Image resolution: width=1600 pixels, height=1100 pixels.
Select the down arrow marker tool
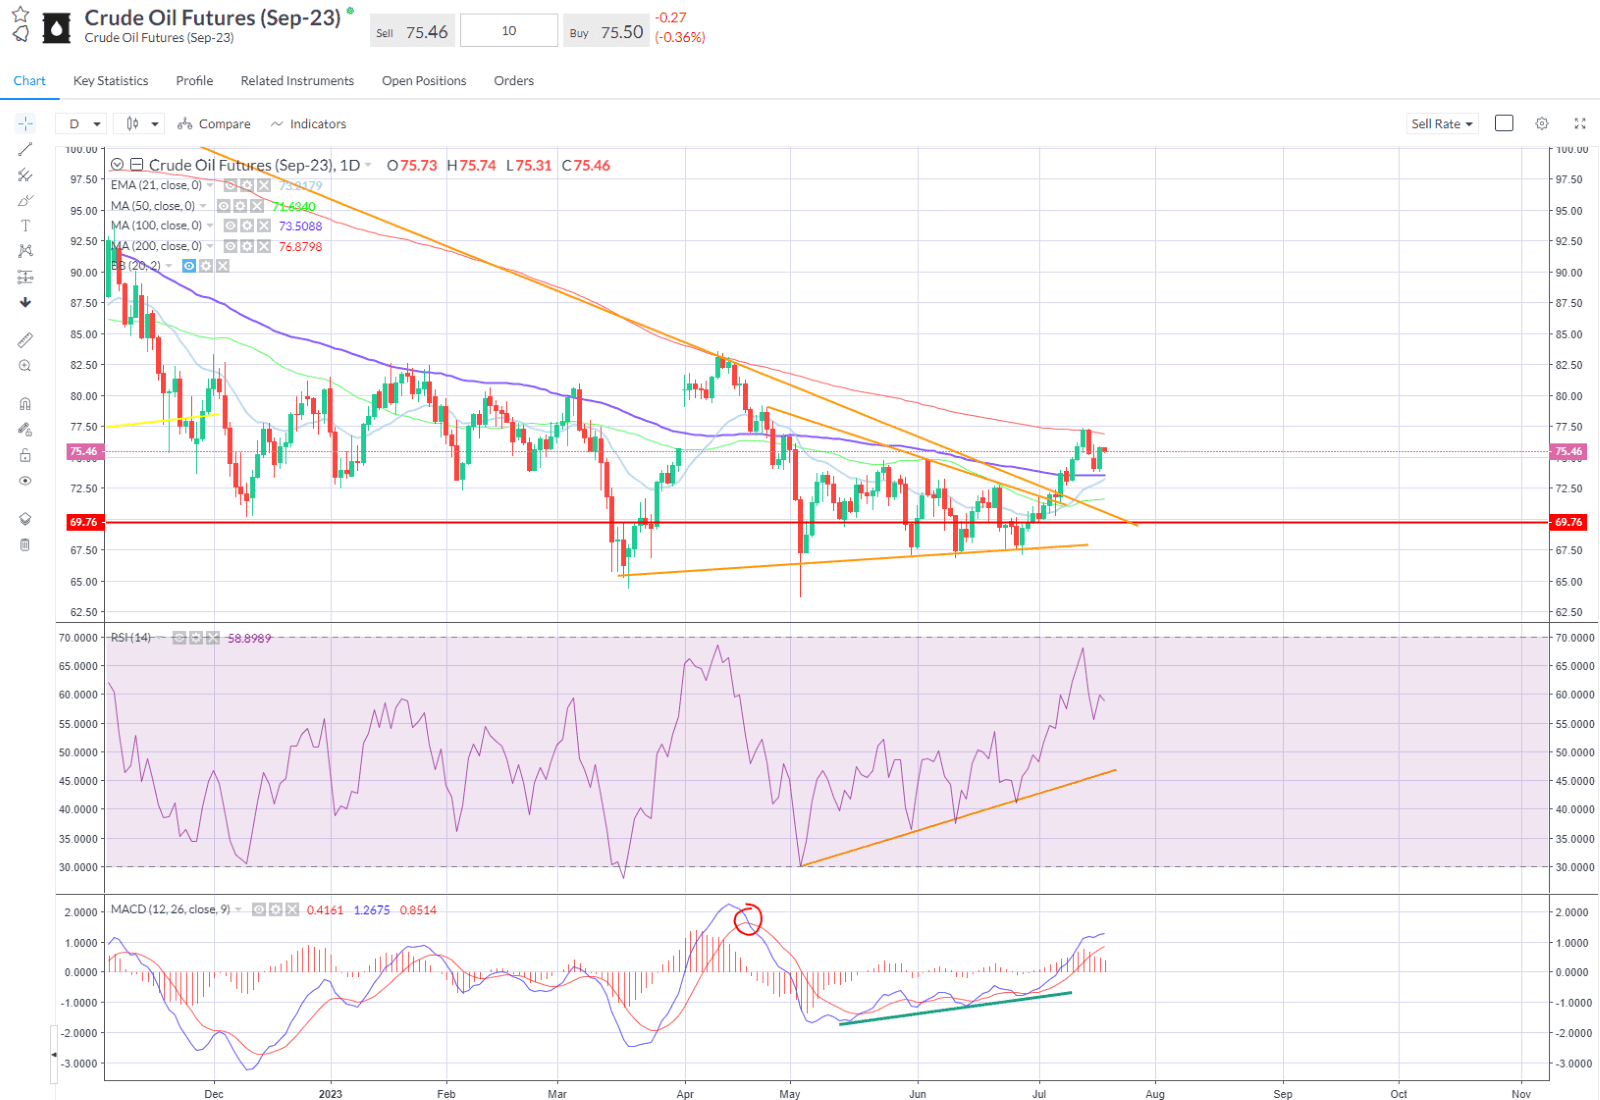coord(25,302)
